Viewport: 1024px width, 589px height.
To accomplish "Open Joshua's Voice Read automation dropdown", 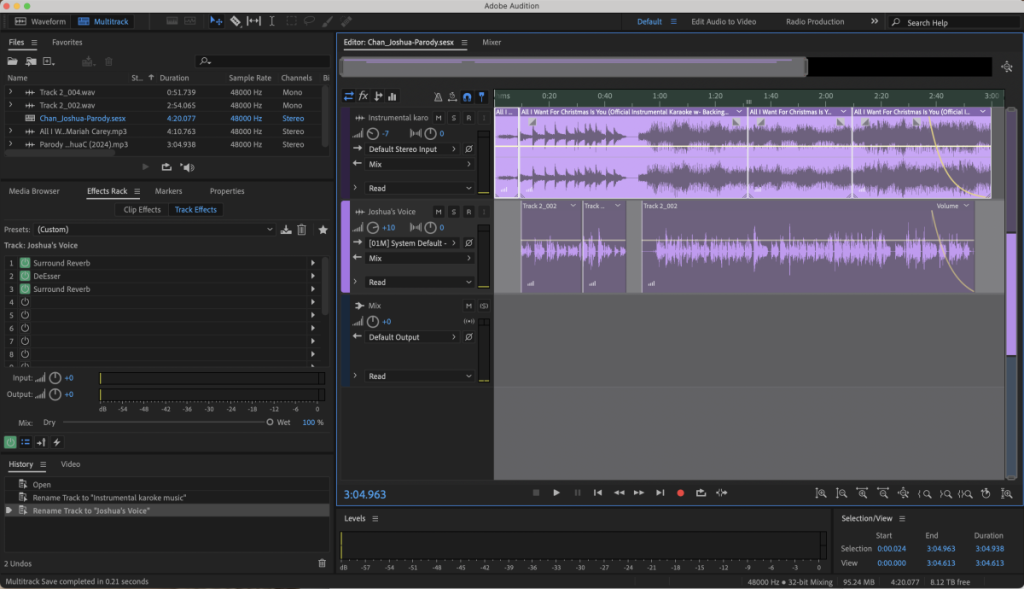I will pyautogui.click(x=420, y=282).
